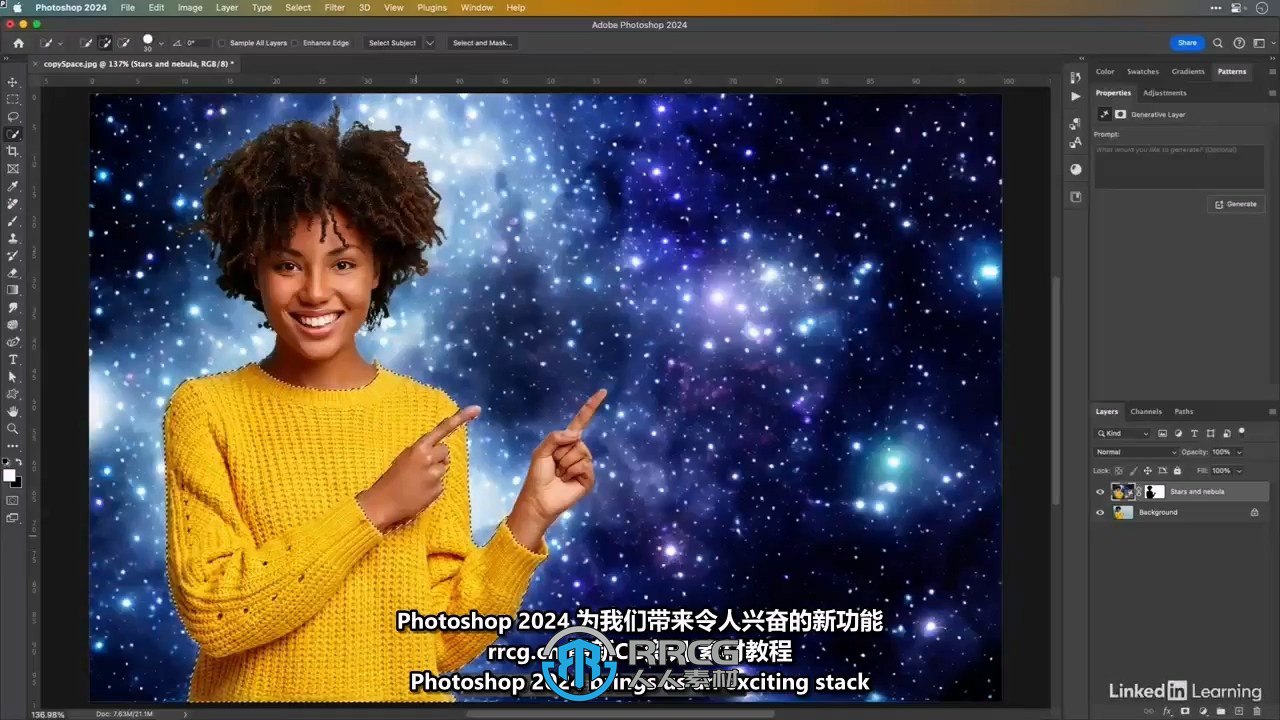Expand the Select Subject options arrow

click(430, 43)
